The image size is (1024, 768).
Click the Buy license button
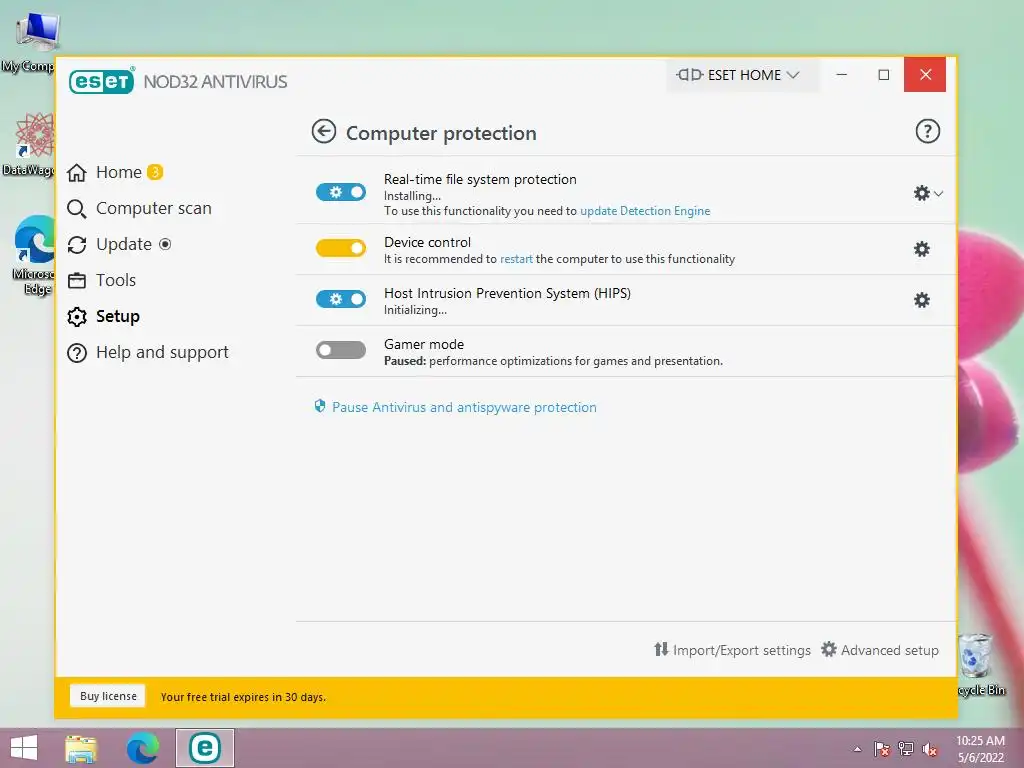tap(108, 696)
